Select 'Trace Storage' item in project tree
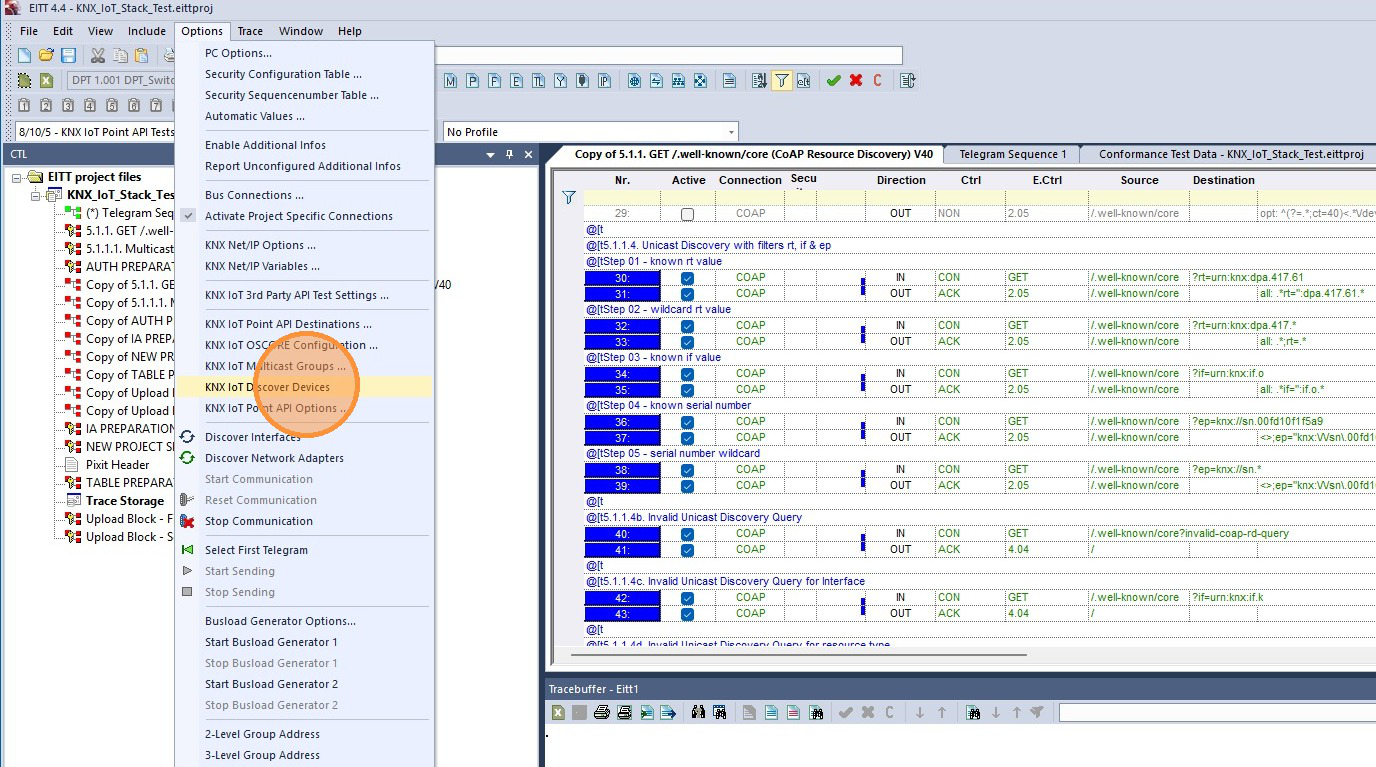 (x=125, y=501)
